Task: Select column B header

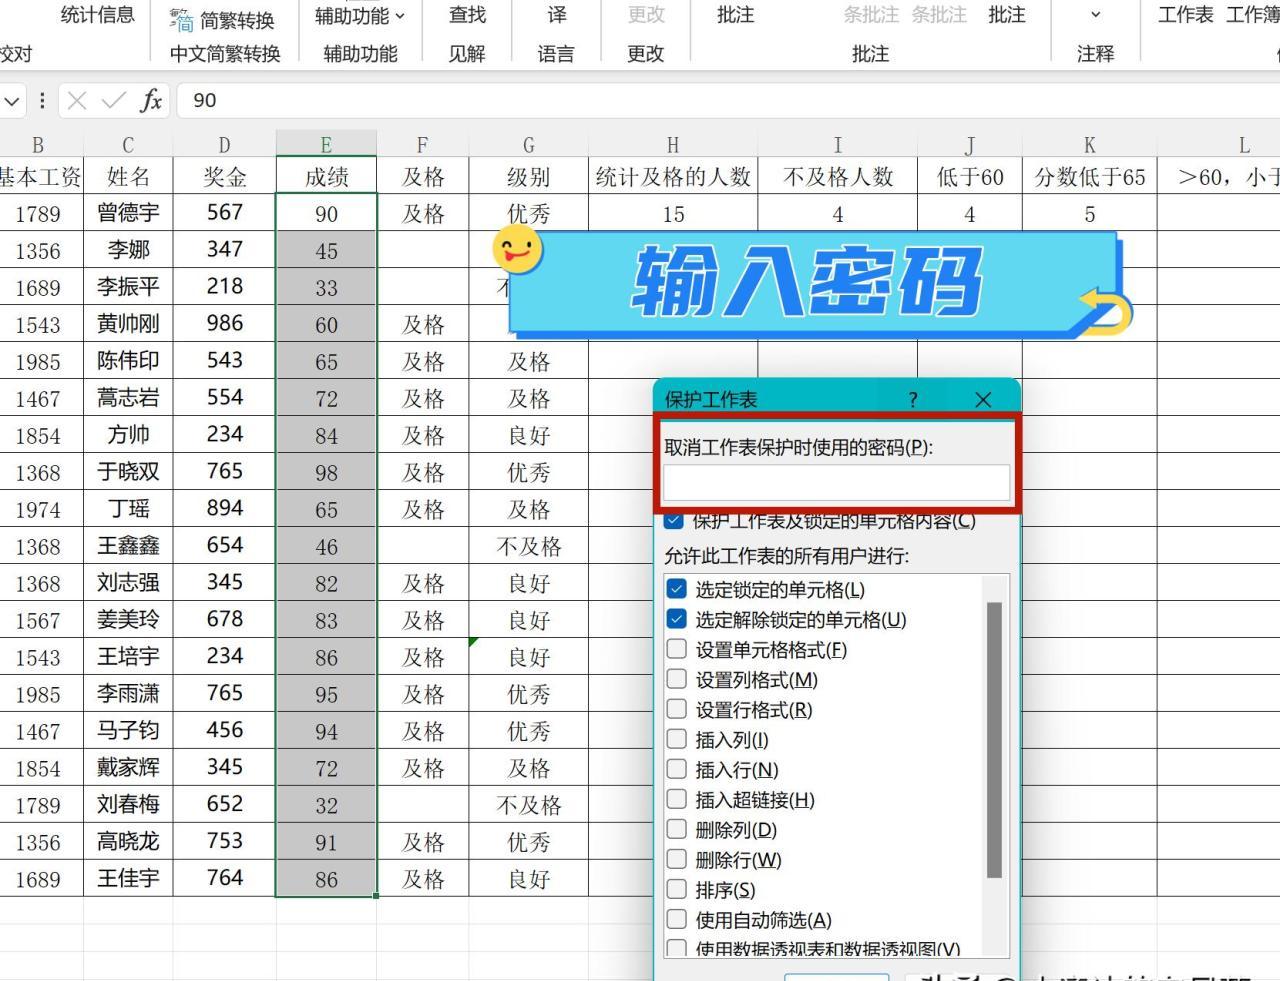Action: pos(38,145)
